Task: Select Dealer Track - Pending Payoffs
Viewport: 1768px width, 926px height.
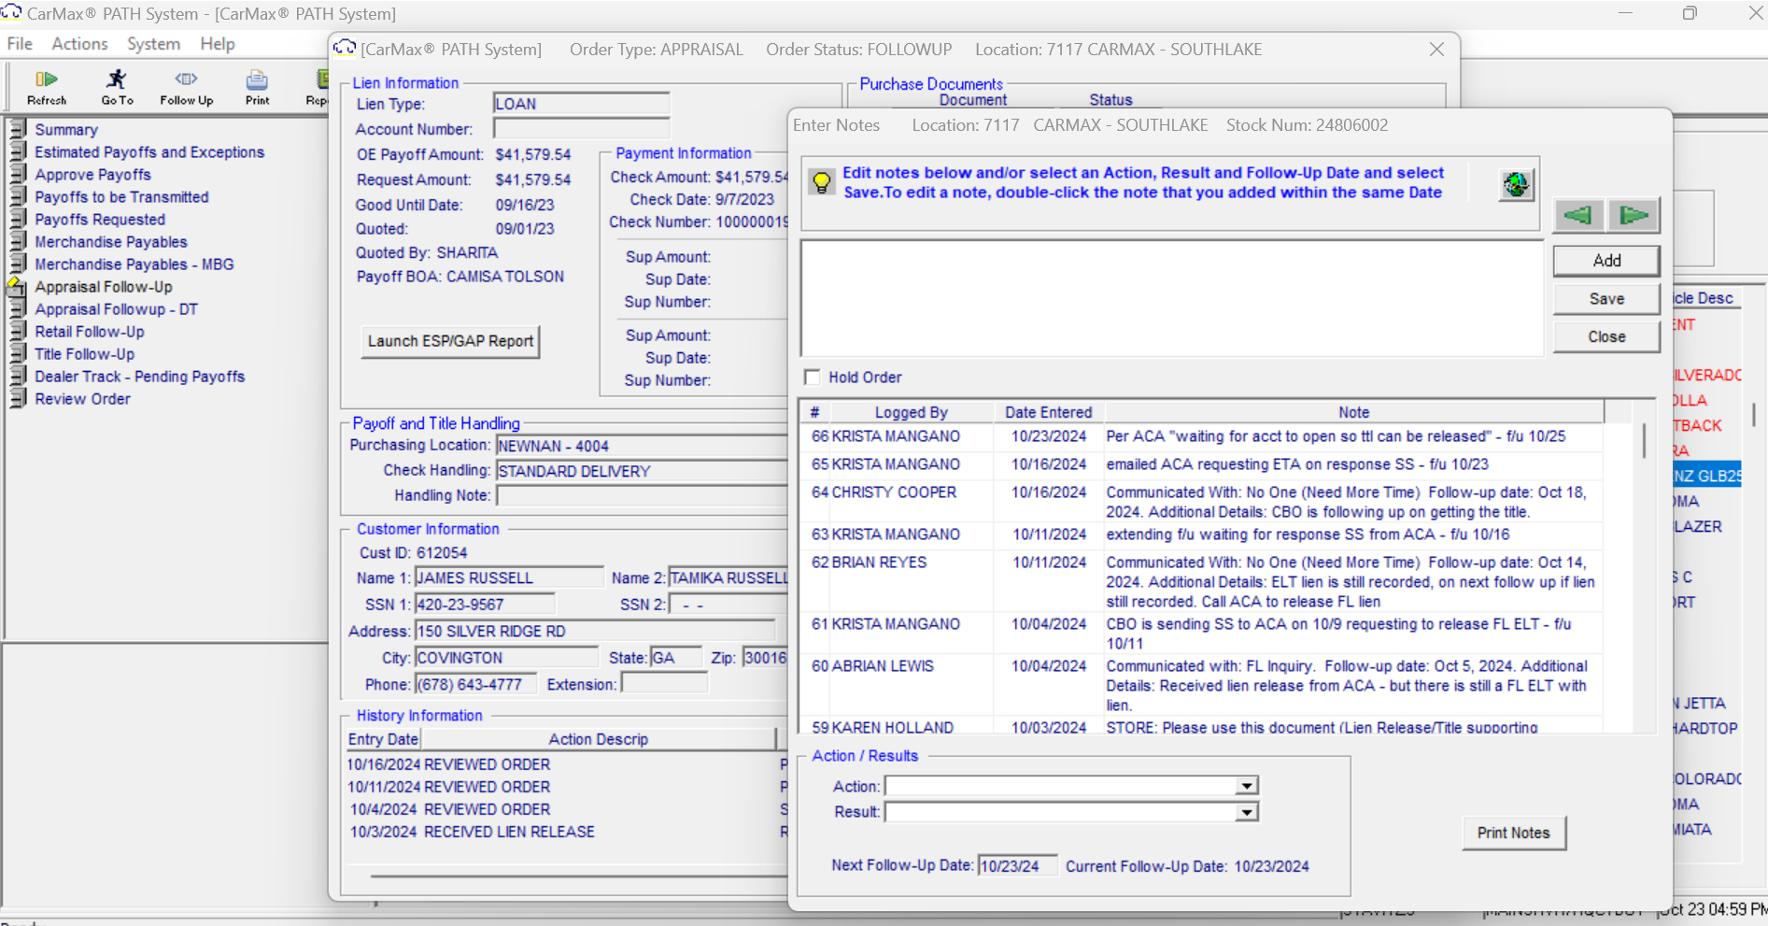Action: pyautogui.click(x=139, y=377)
